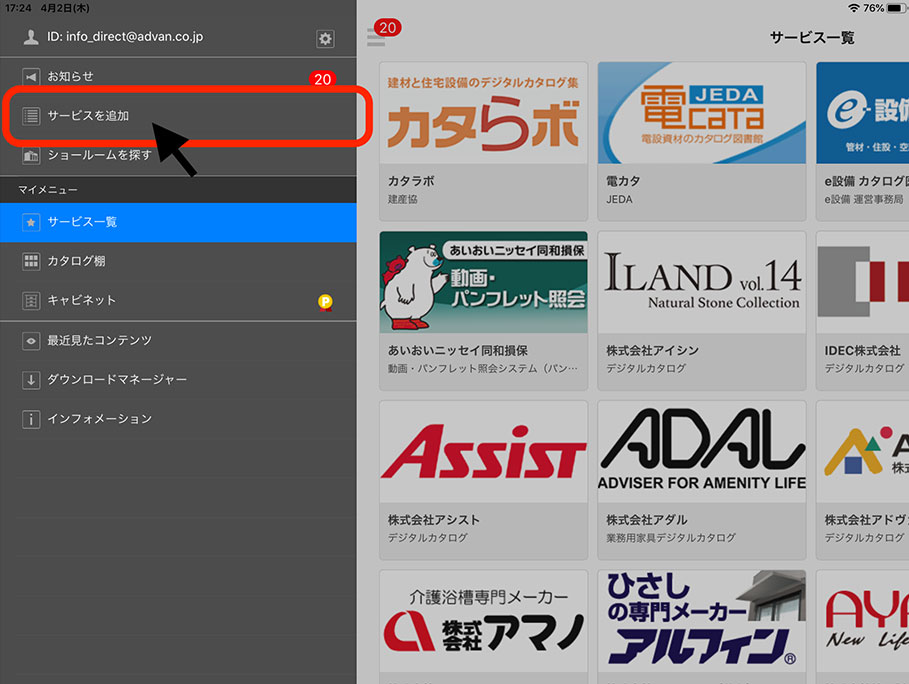The height and width of the screenshot is (684, 909).
Task: Open the あいおいニッセイ同和損保 service card
Action: [x=483, y=311]
